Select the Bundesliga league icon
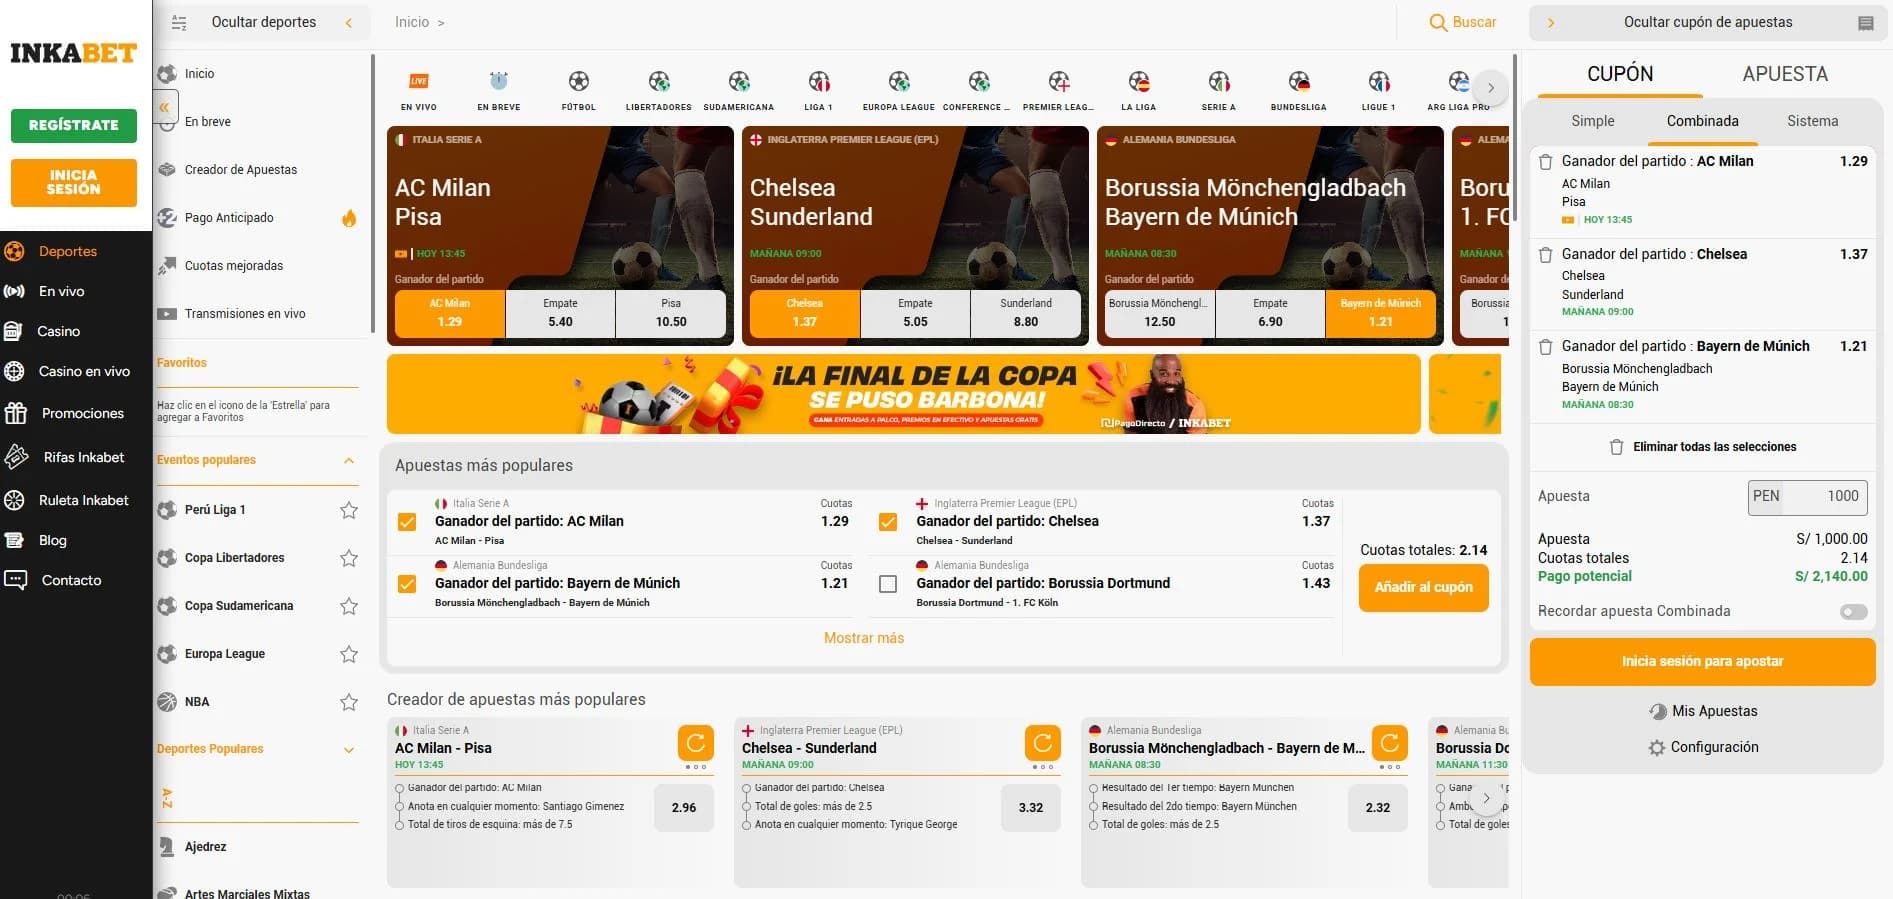 1299,81
